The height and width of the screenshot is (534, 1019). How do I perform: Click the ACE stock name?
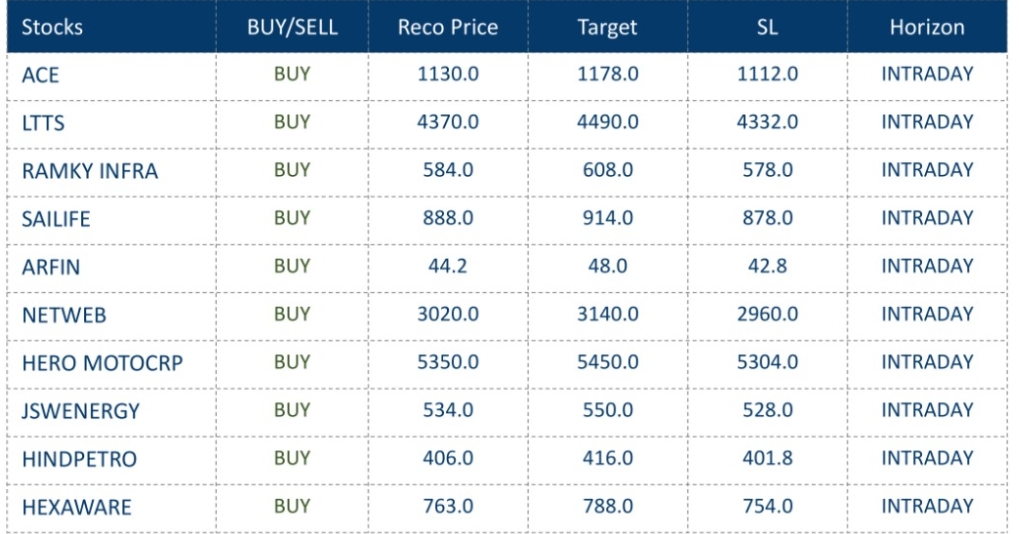41,75
